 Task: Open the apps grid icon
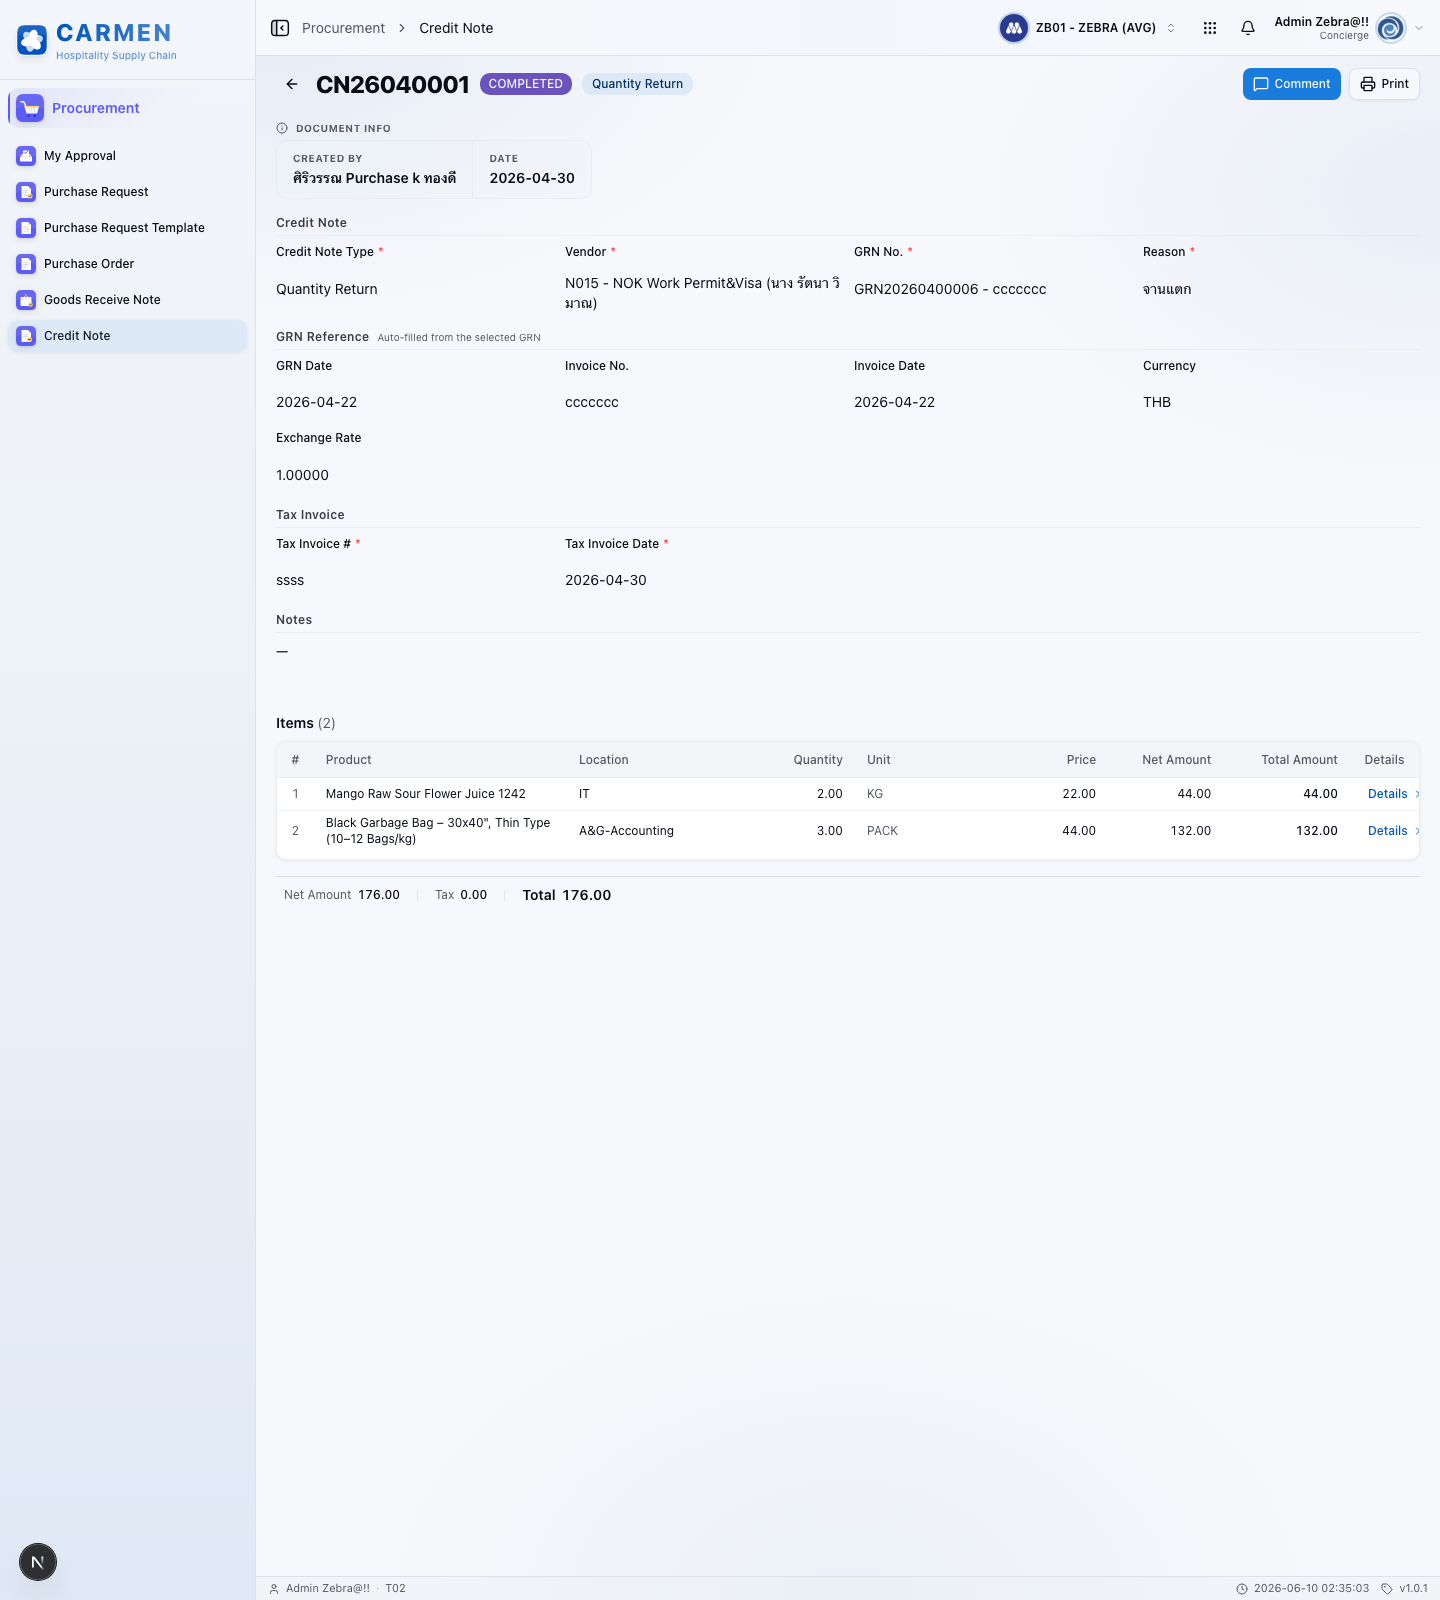pos(1210,28)
